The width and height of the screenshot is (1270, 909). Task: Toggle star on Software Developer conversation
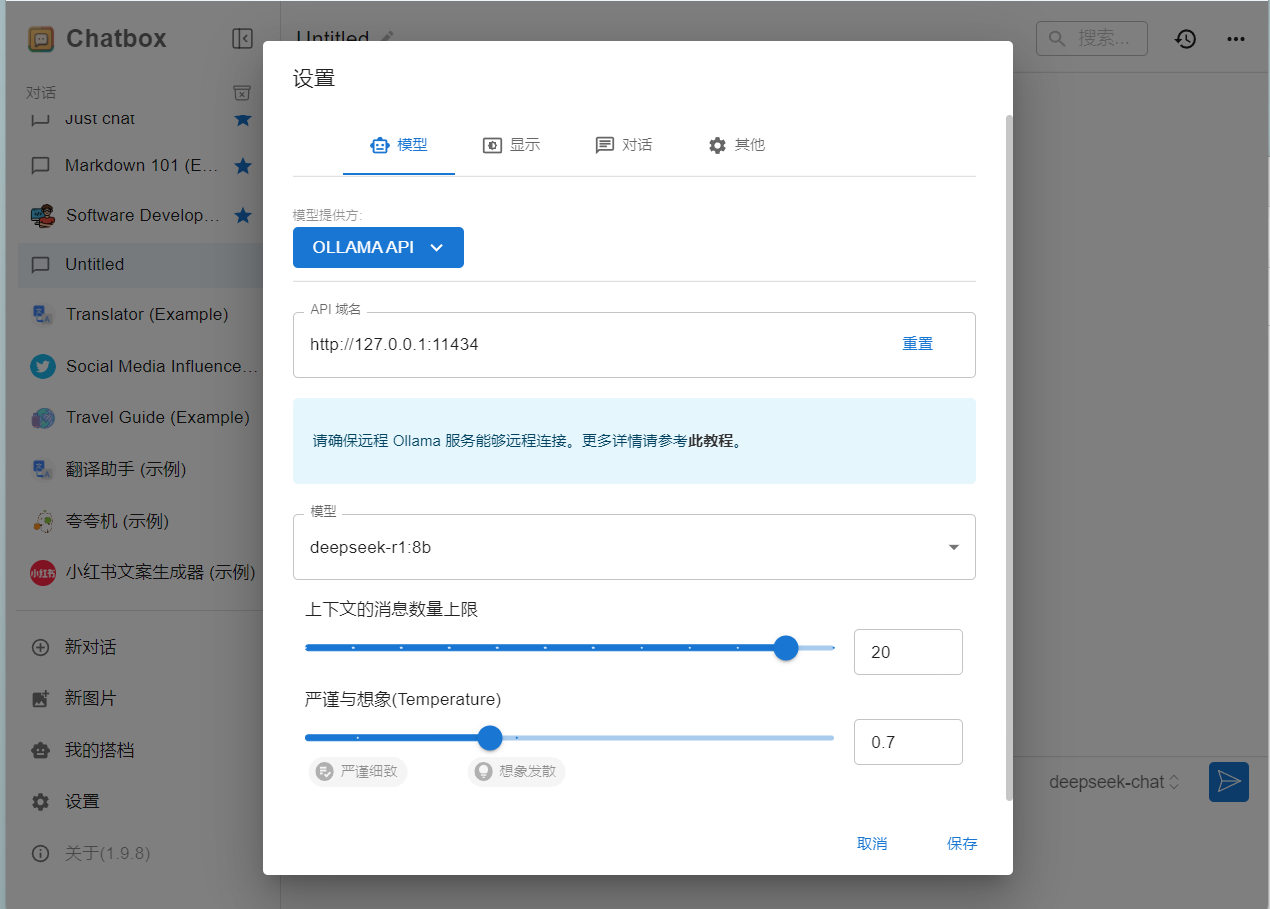242,215
